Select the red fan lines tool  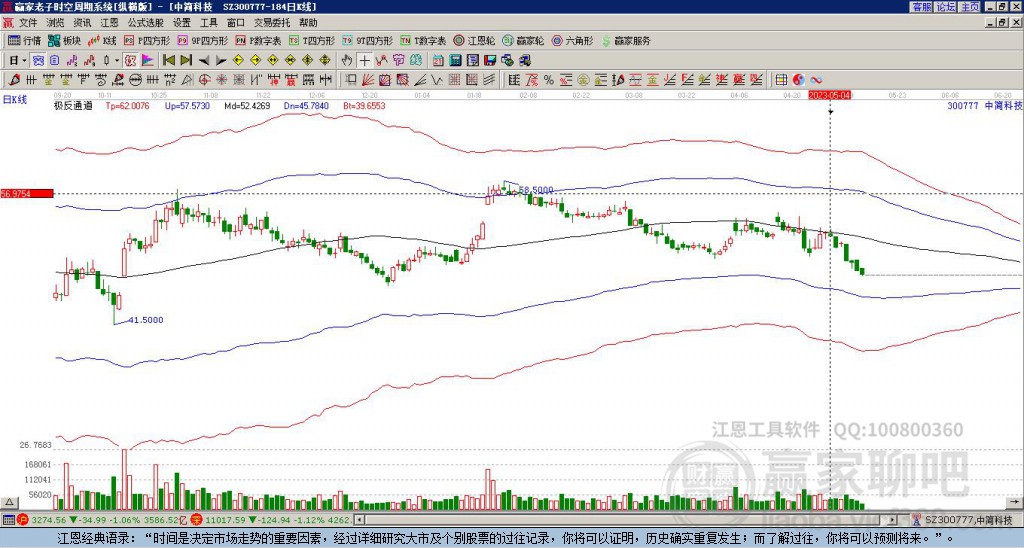[368, 80]
